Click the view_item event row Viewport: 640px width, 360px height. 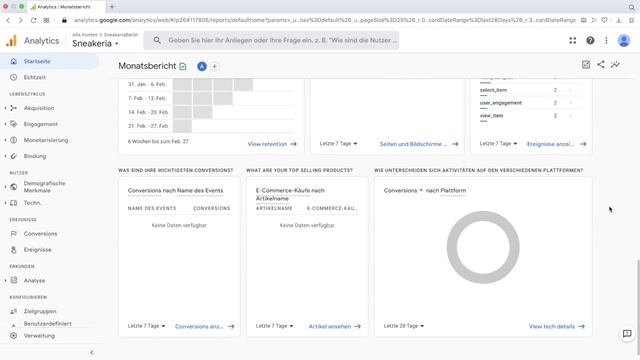point(531,116)
